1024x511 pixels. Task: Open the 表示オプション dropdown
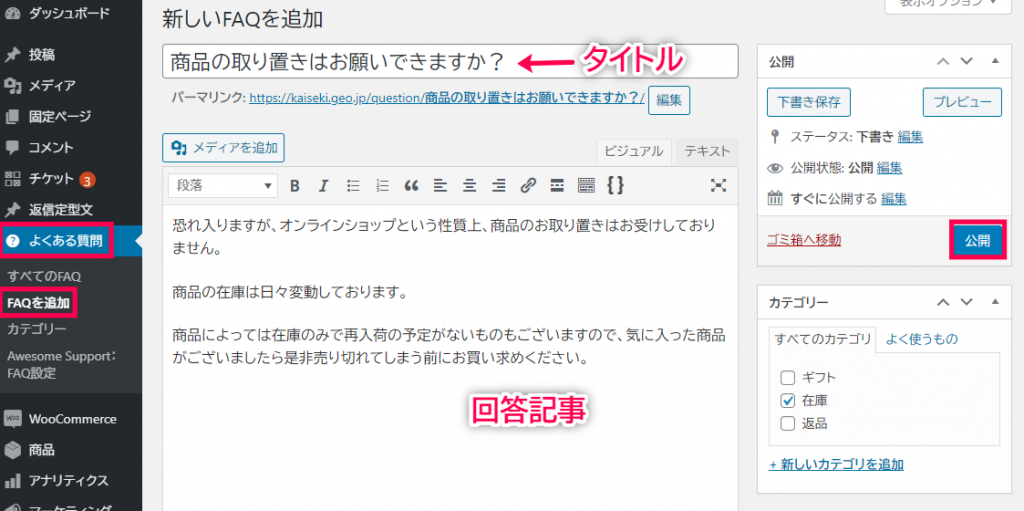click(x=948, y=5)
